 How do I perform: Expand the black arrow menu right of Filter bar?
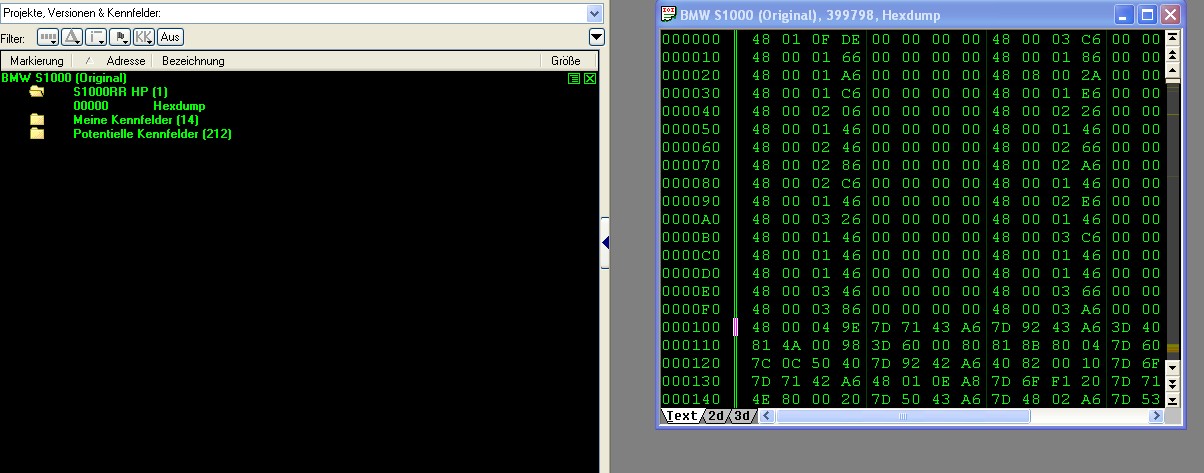click(x=596, y=37)
